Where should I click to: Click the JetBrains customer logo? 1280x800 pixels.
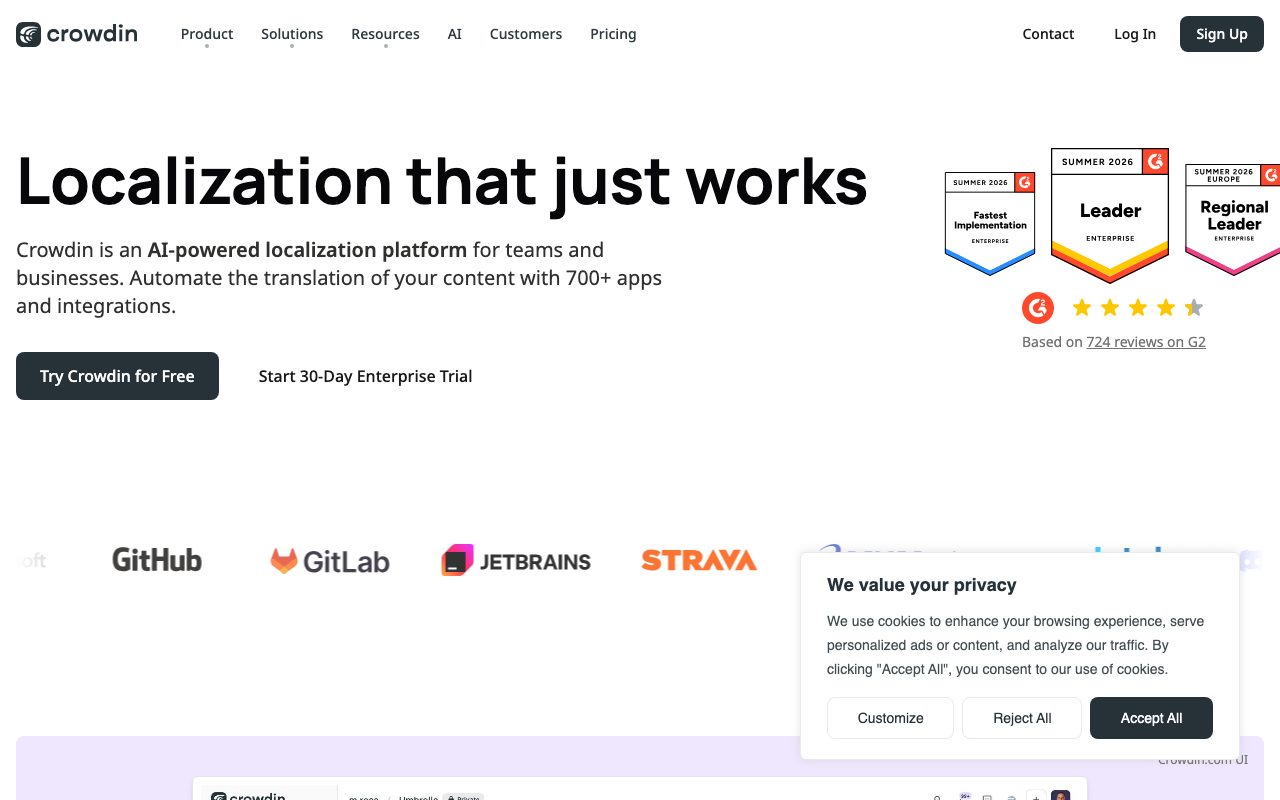[x=516, y=561]
